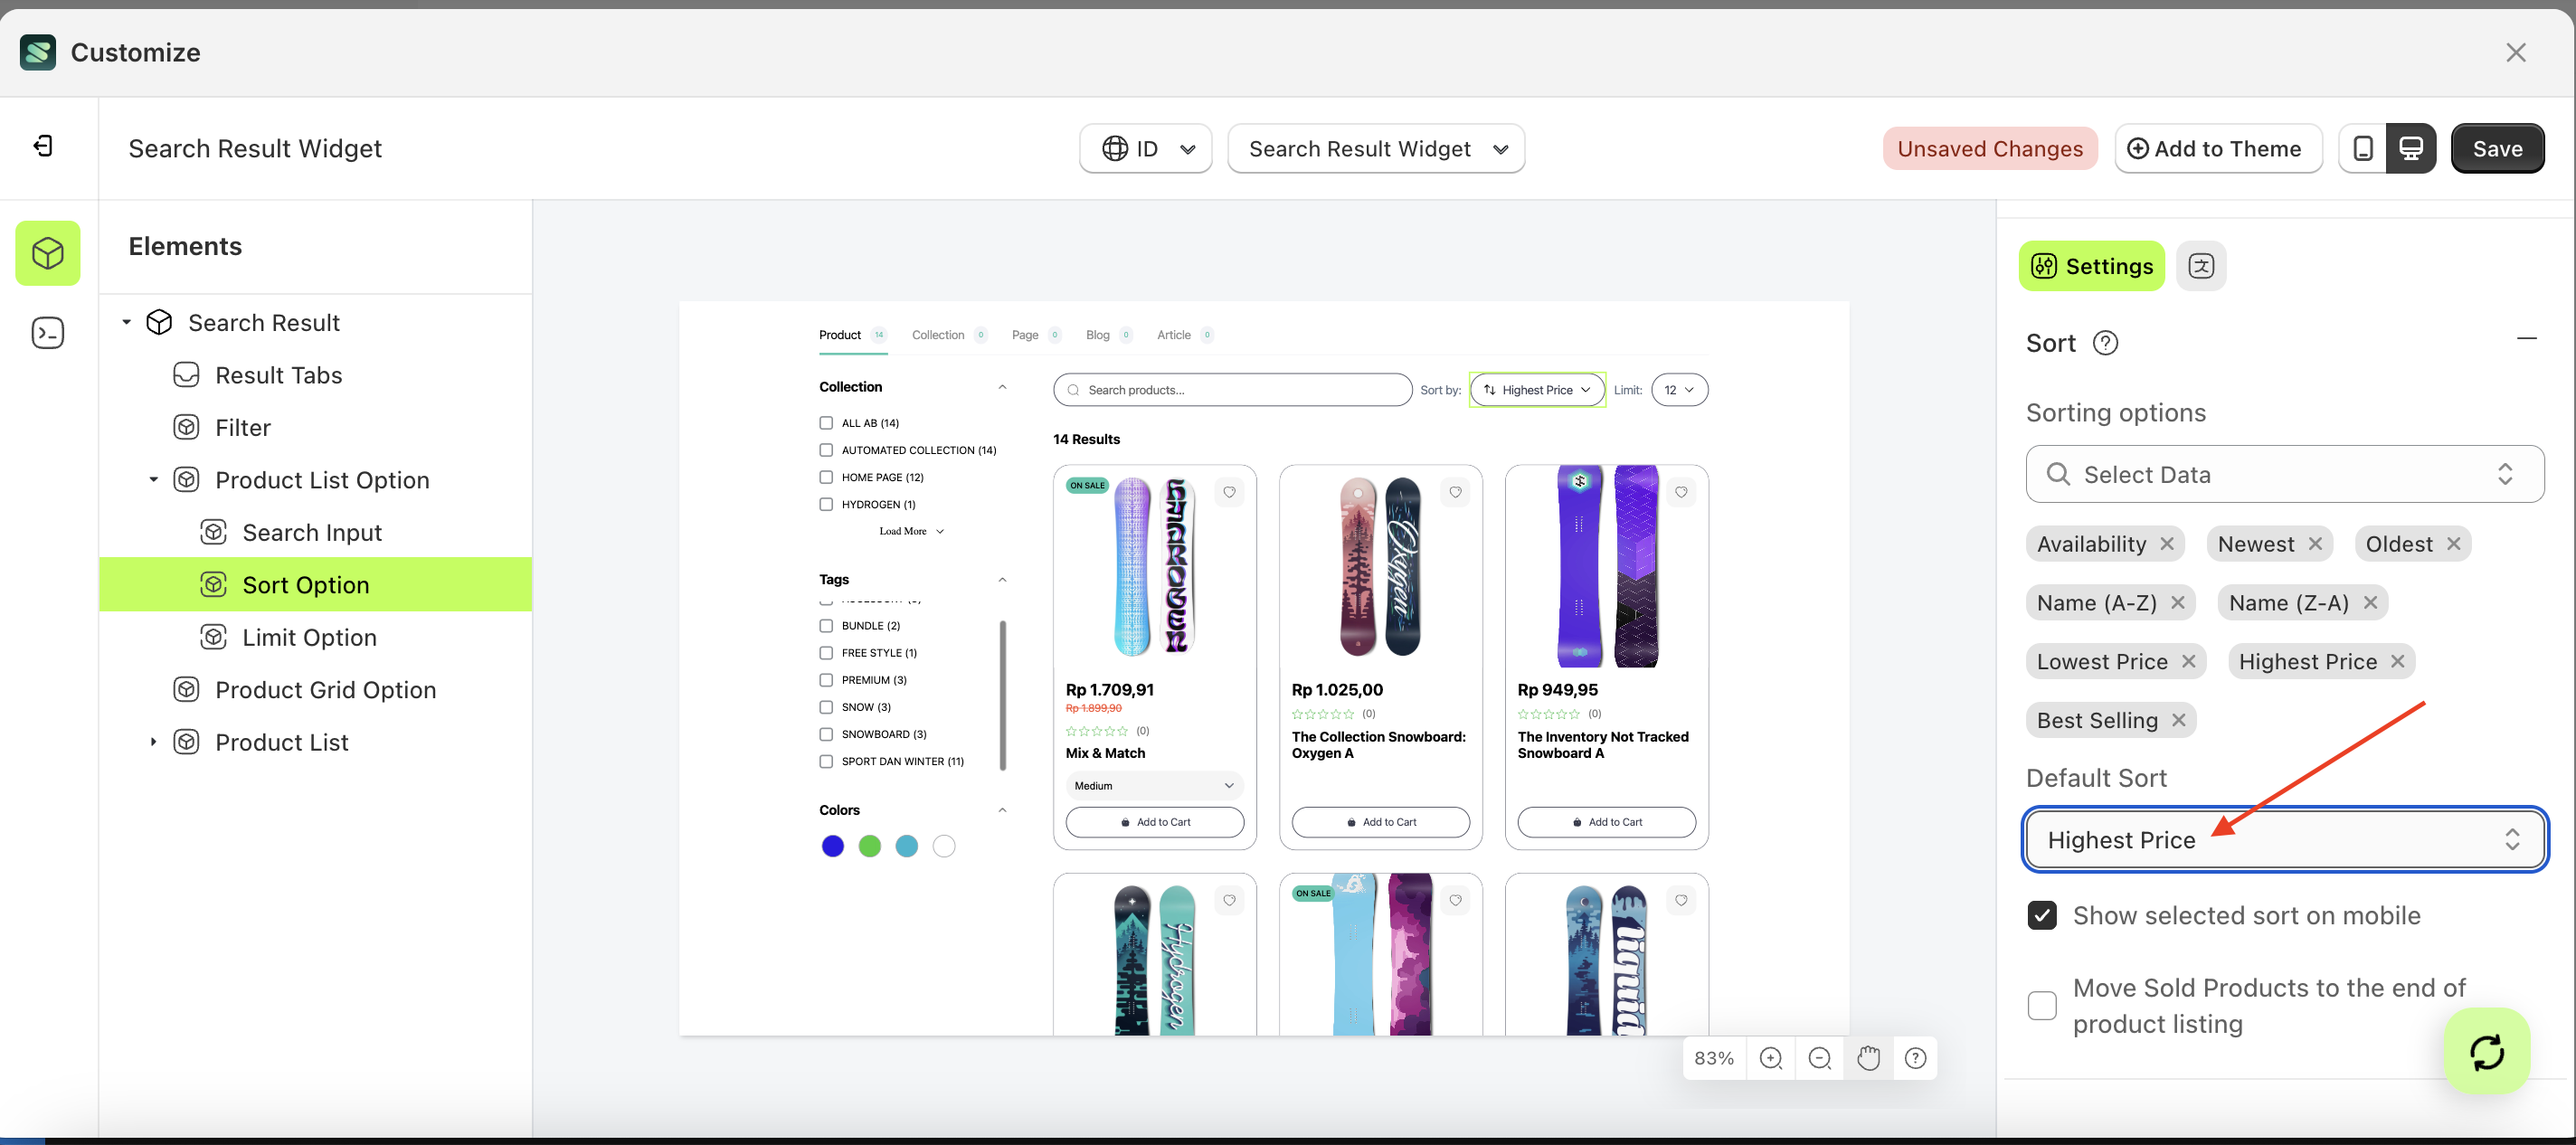
Task: Select Limit Option in Elements tree
Action: pyautogui.click(x=309, y=637)
